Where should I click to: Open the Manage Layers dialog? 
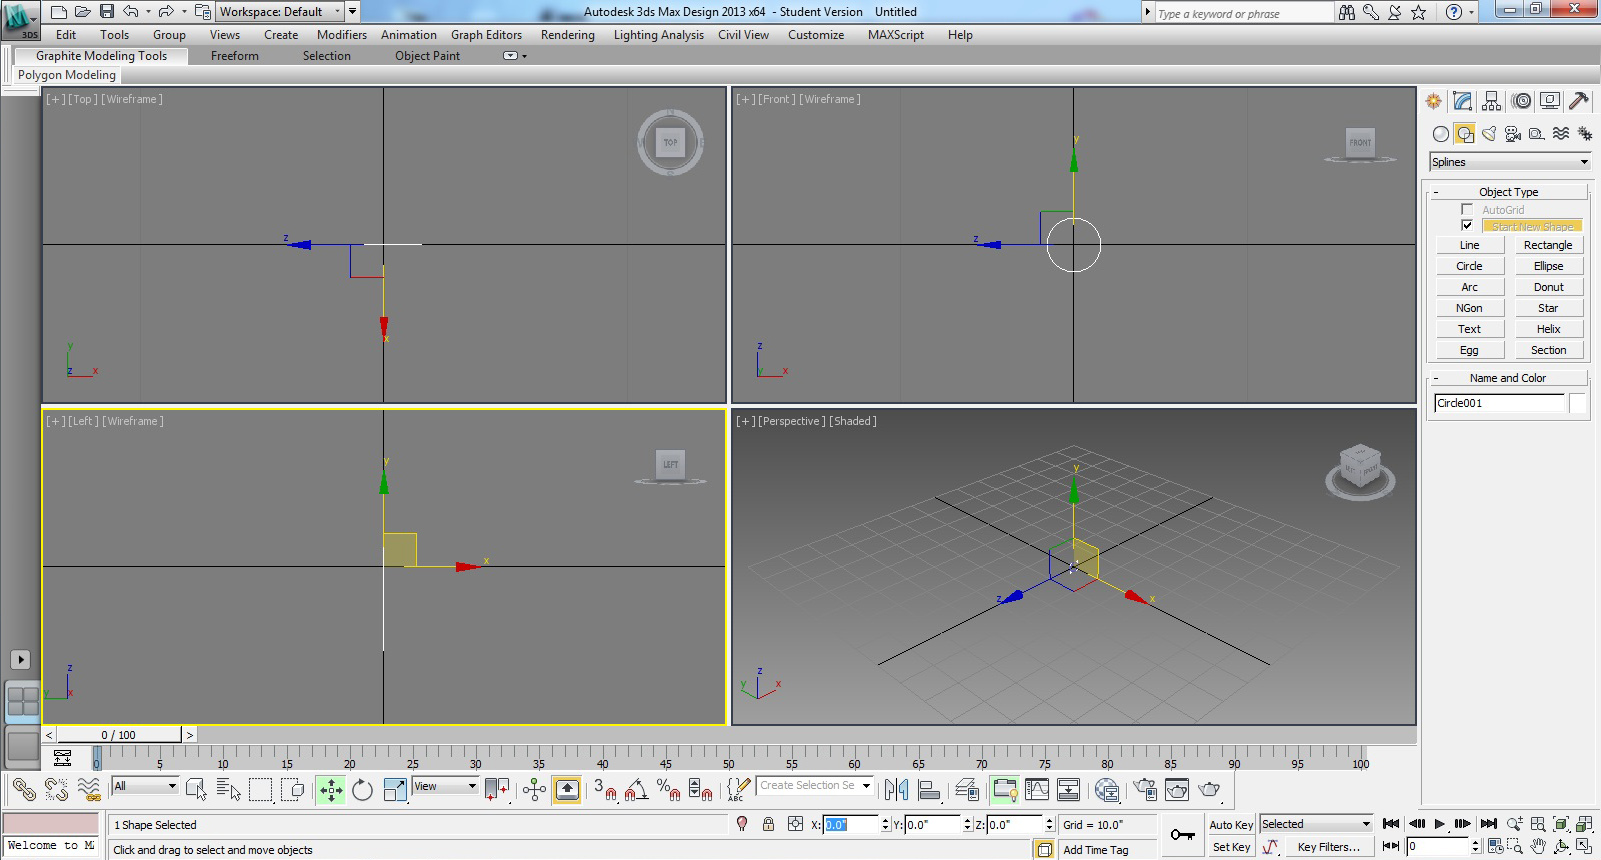click(x=967, y=790)
